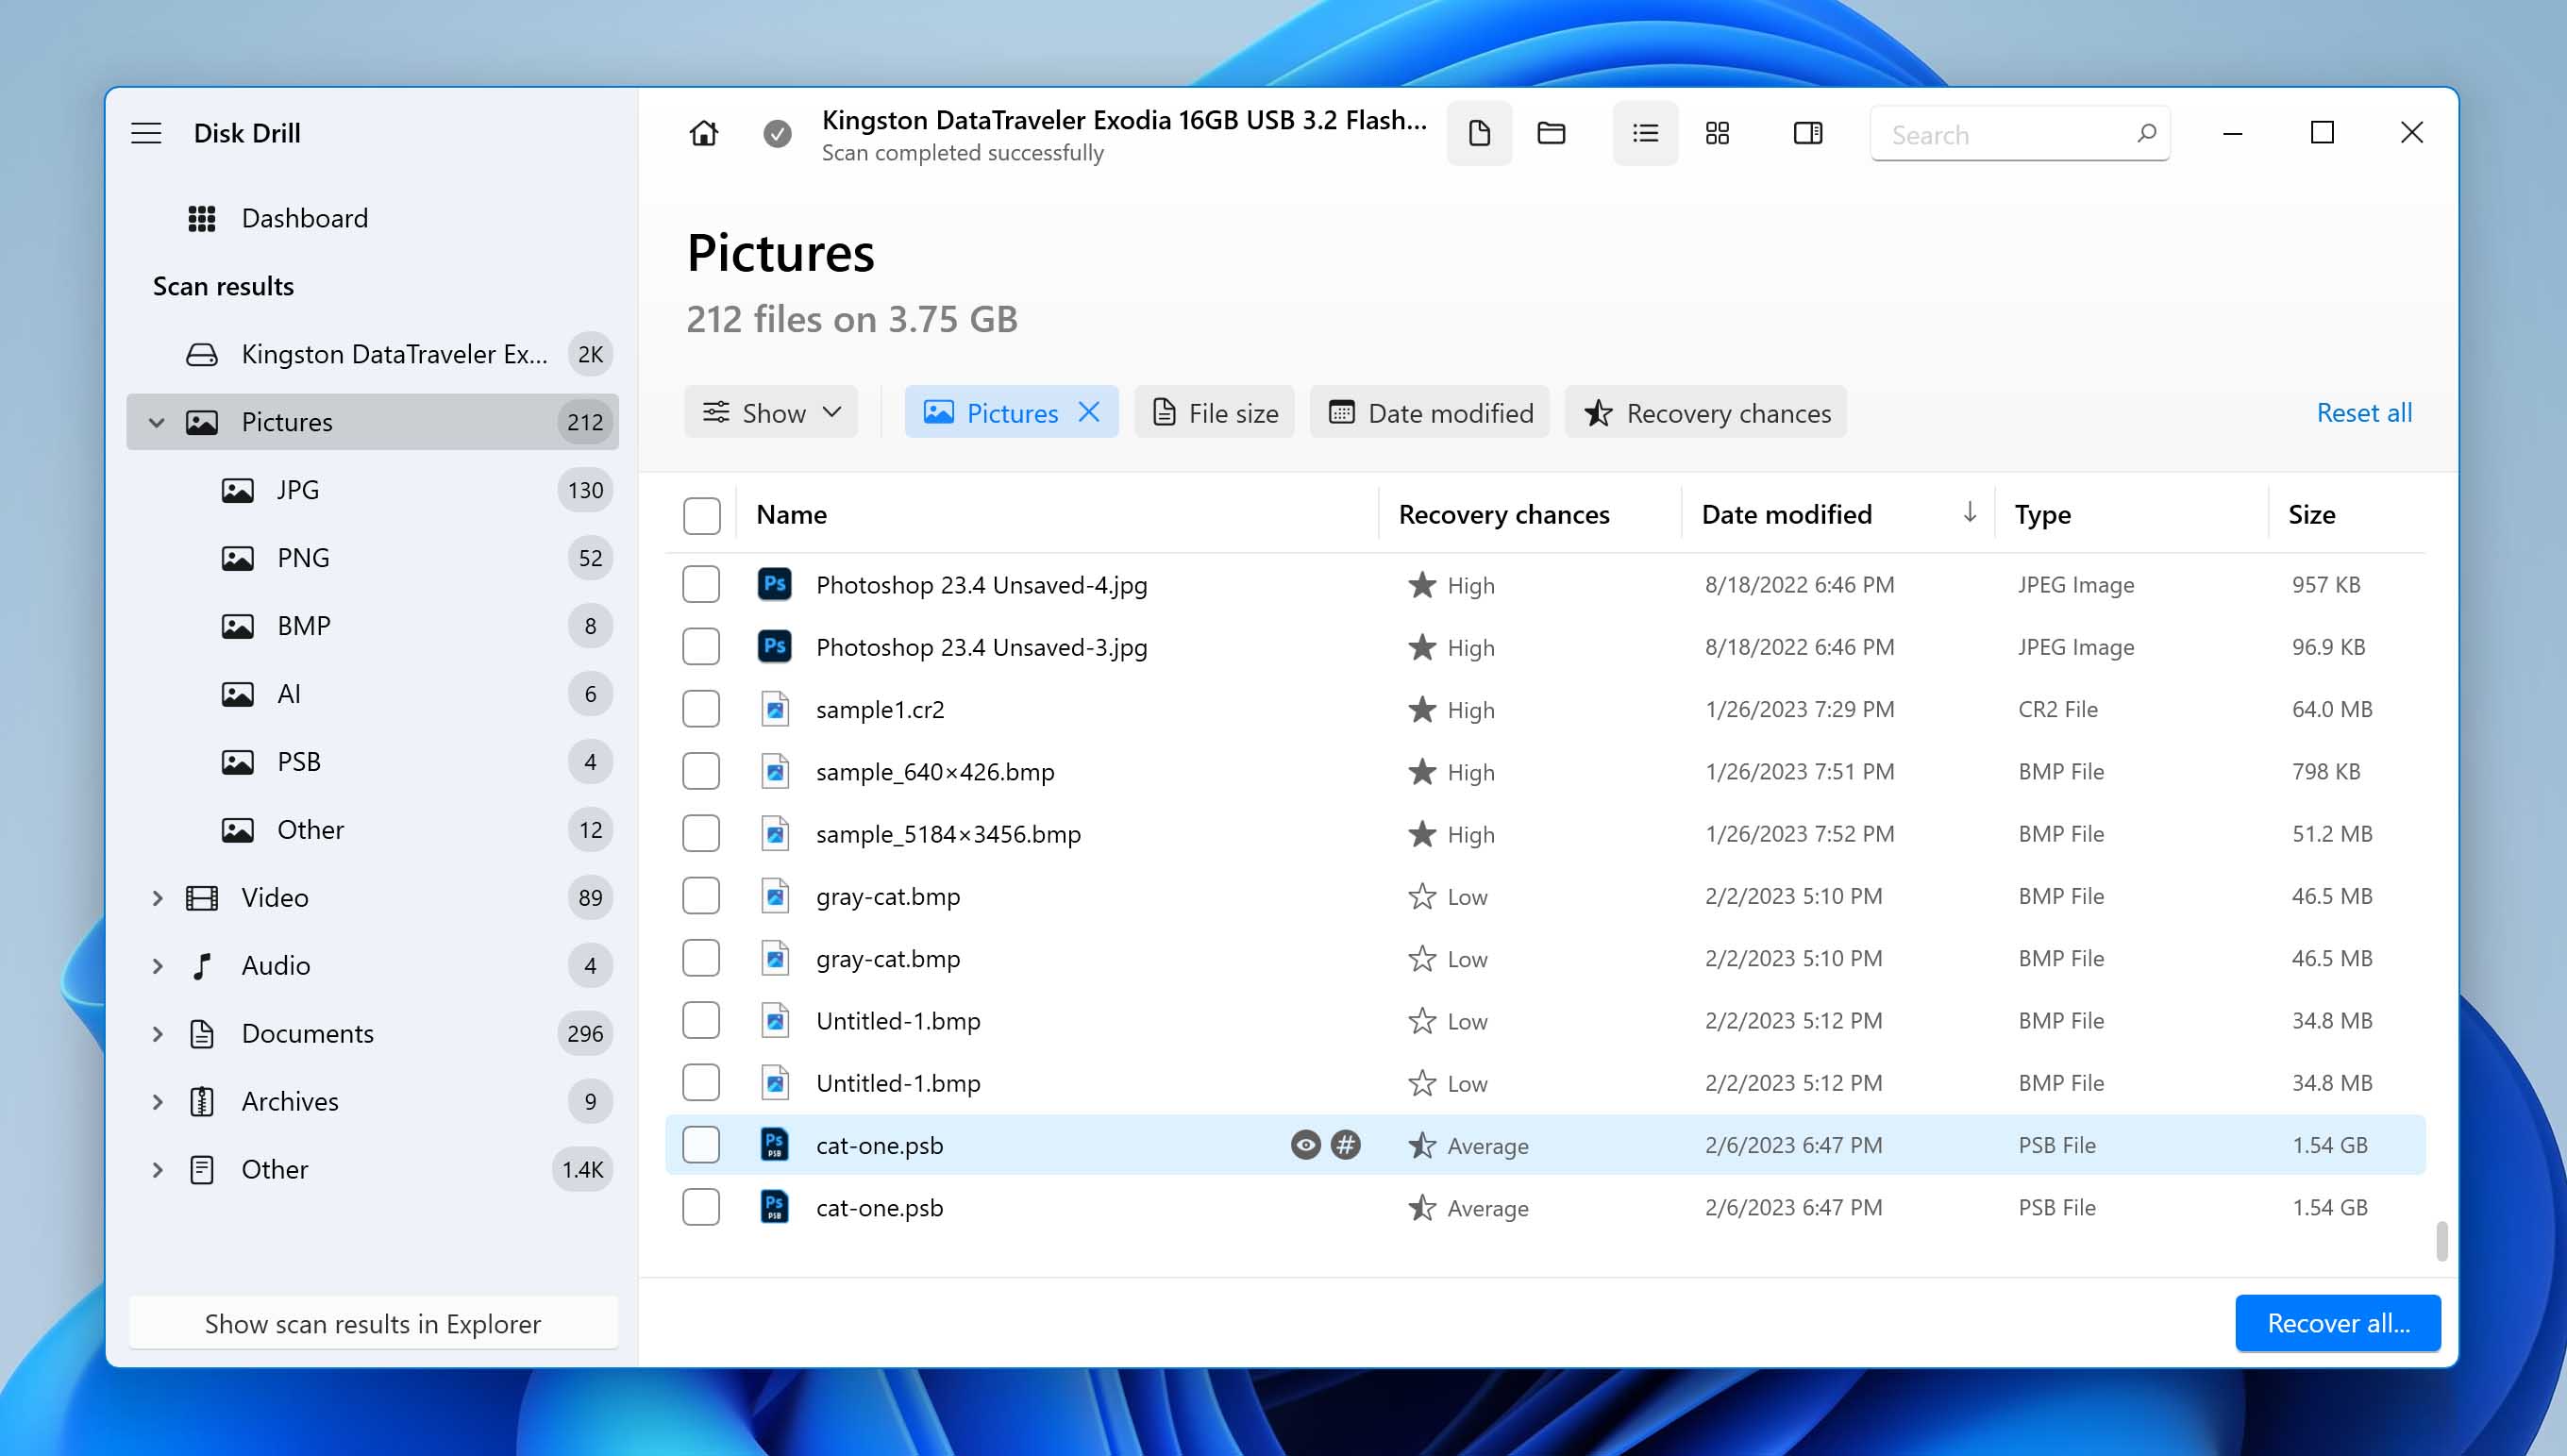Switch to files view page icon
The width and height of the screenshot is (2567, 1456).
tap(1479, 133)
